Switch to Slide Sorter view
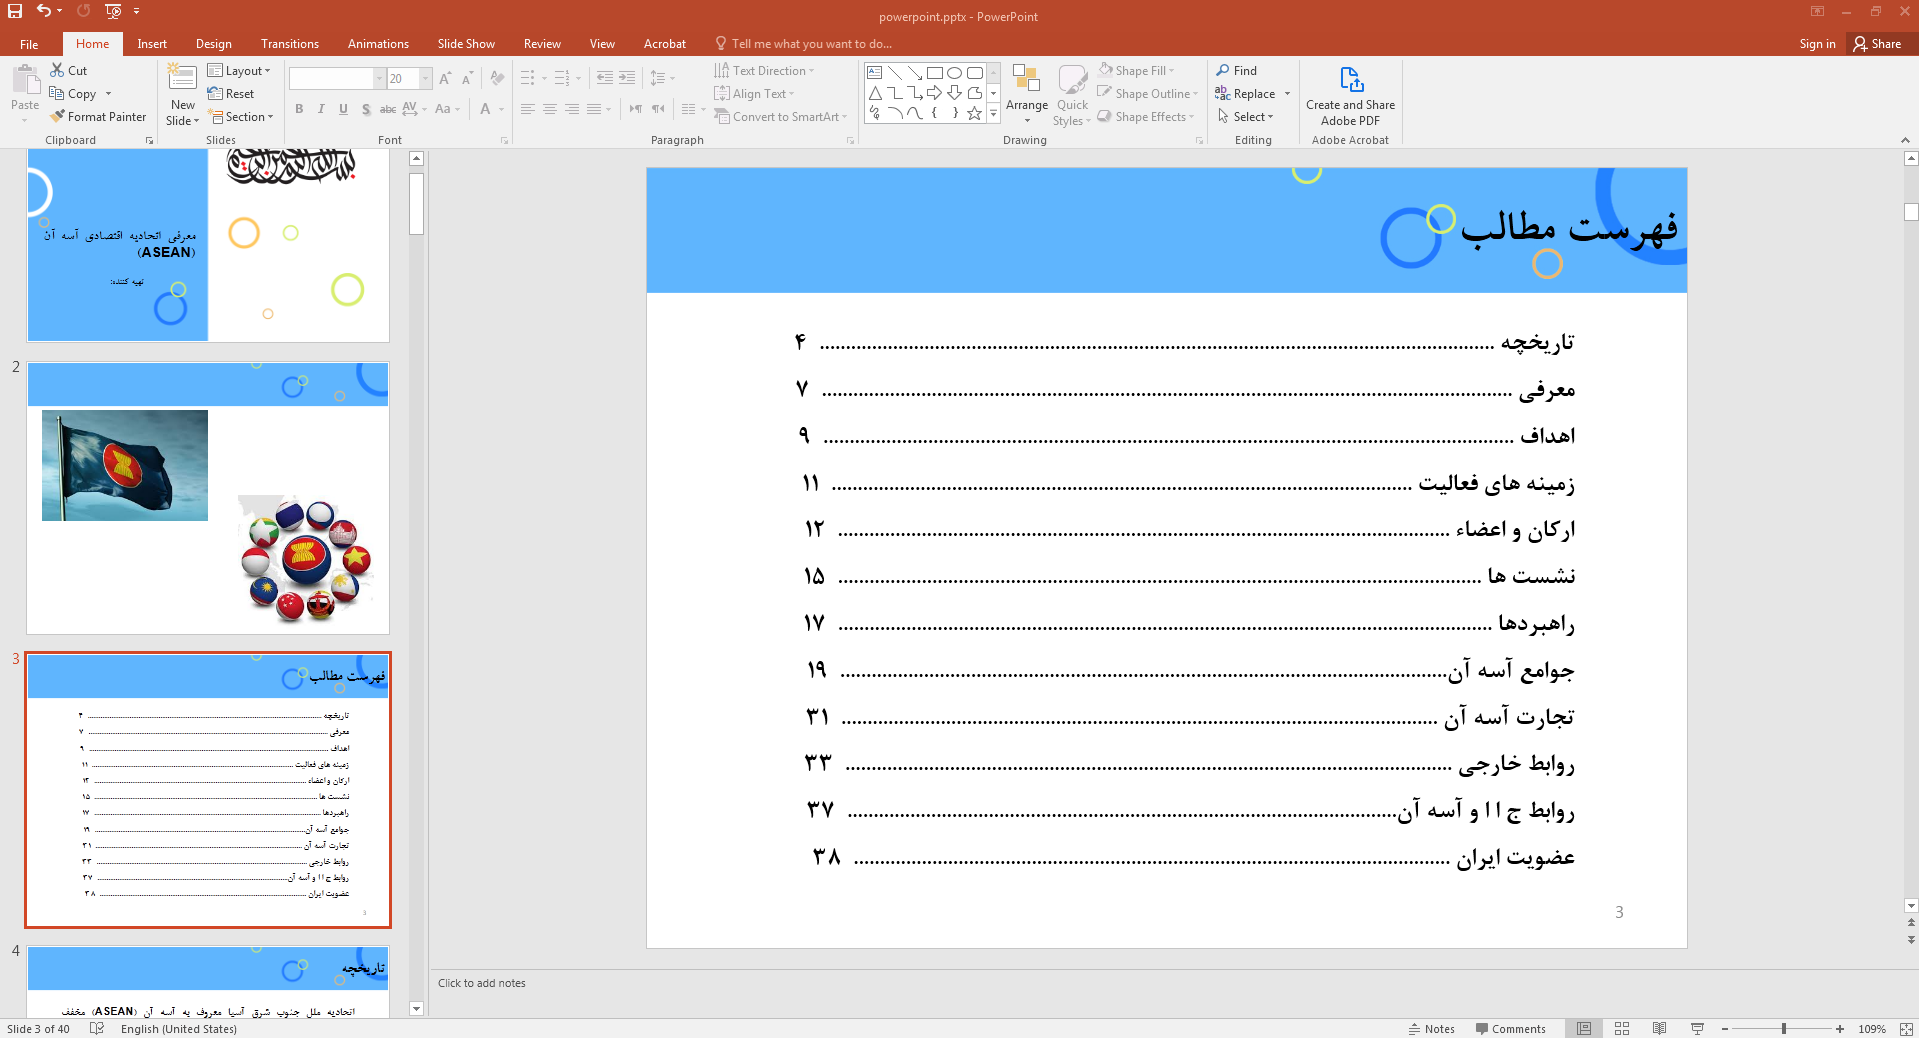The image size is (1919, 1038). tap(1622, 1029)
